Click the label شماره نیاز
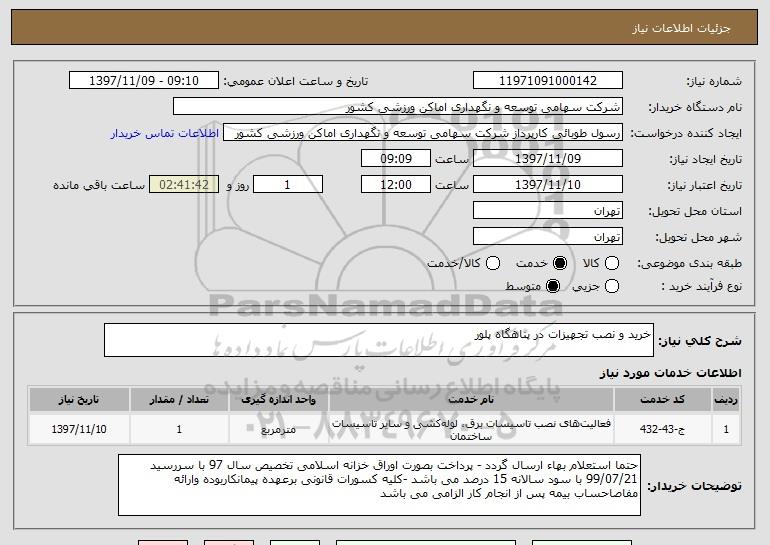Viewport: 770px width, 545px height. click(714, 82)
